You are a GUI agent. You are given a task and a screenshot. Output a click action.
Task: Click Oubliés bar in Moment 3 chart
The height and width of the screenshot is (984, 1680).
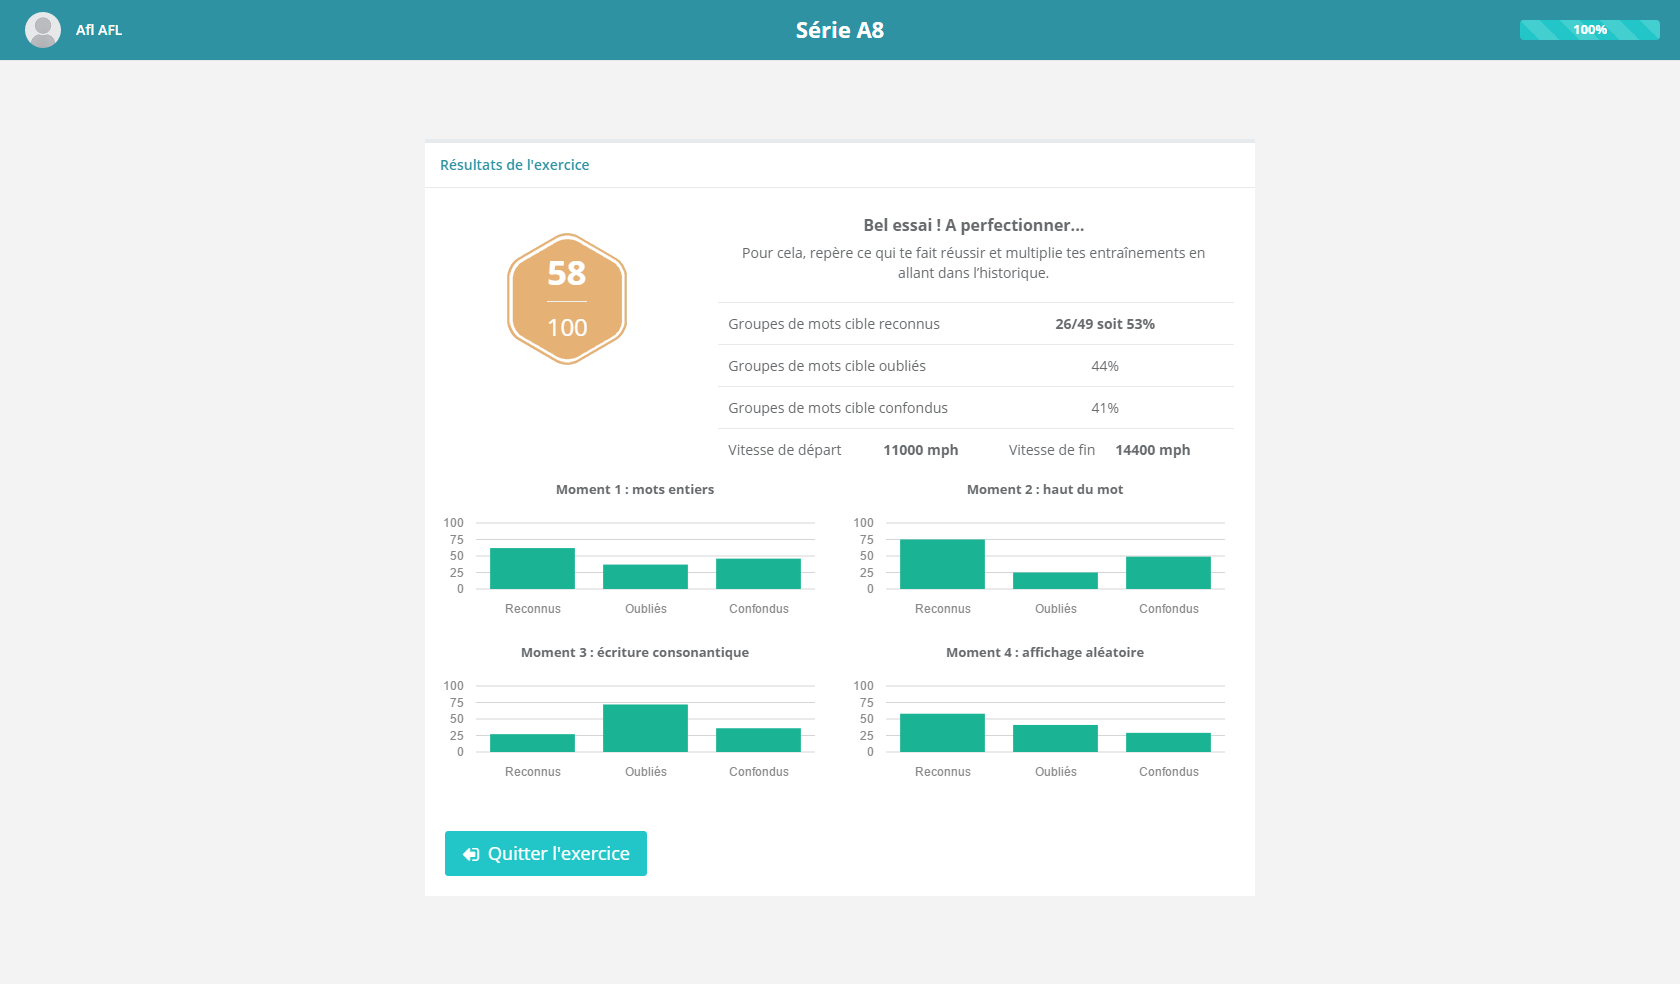pyautogui.click(x=645, y=728)
